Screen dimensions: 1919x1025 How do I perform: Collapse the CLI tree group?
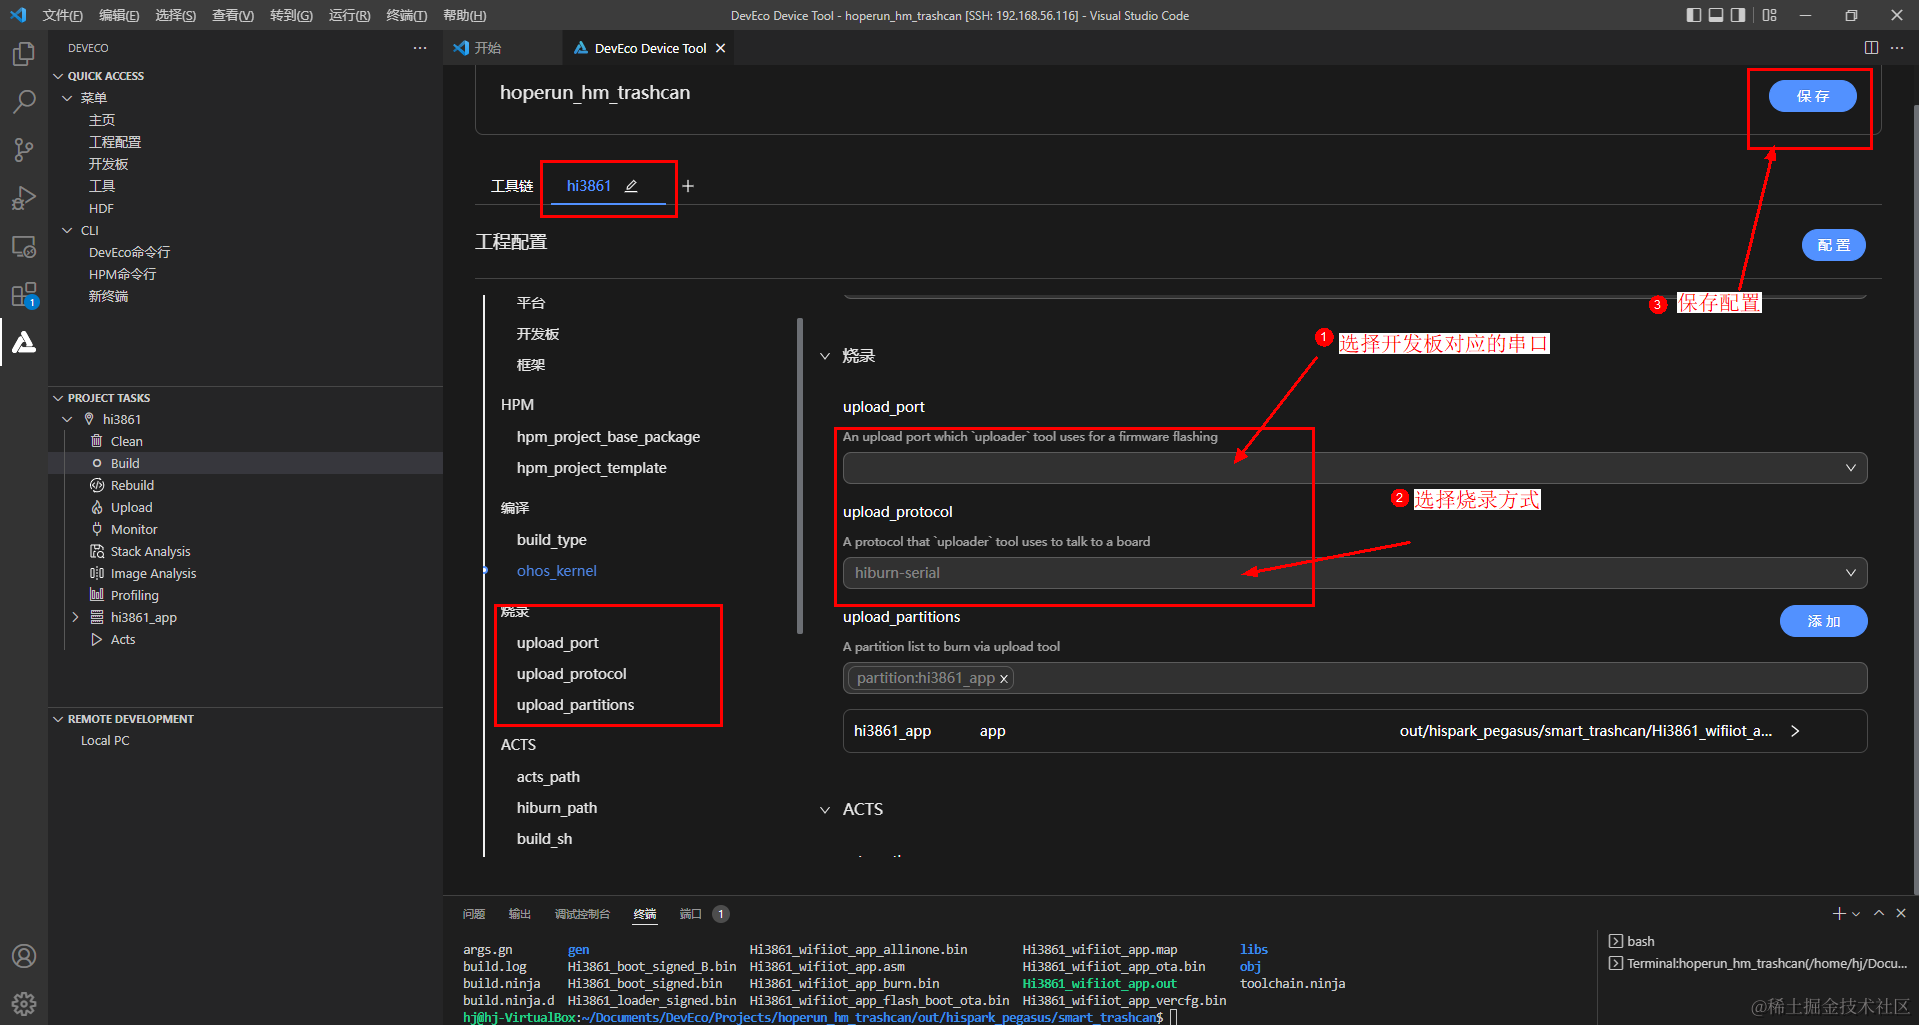(x=67, y=230)
